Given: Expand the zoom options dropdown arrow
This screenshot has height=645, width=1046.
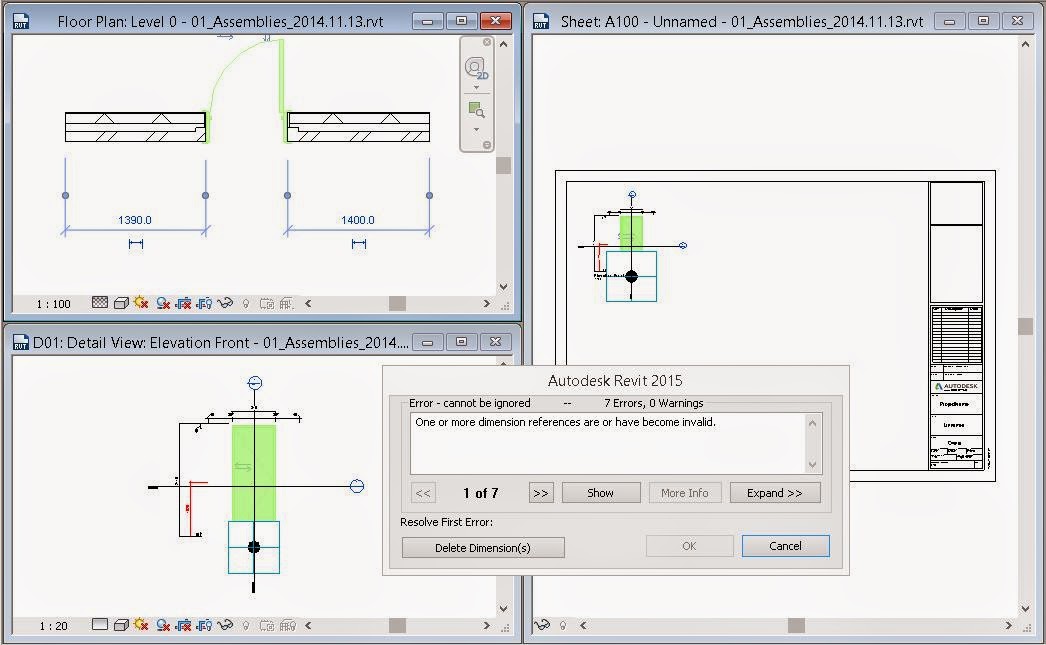Looking at the screenshot, I should [476, 129].
